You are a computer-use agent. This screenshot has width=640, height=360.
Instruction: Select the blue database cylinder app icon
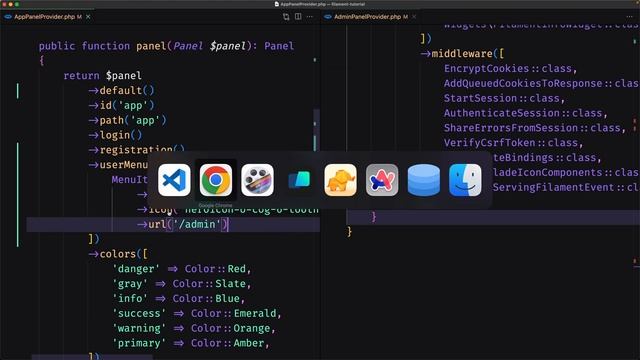pos(424,180)
